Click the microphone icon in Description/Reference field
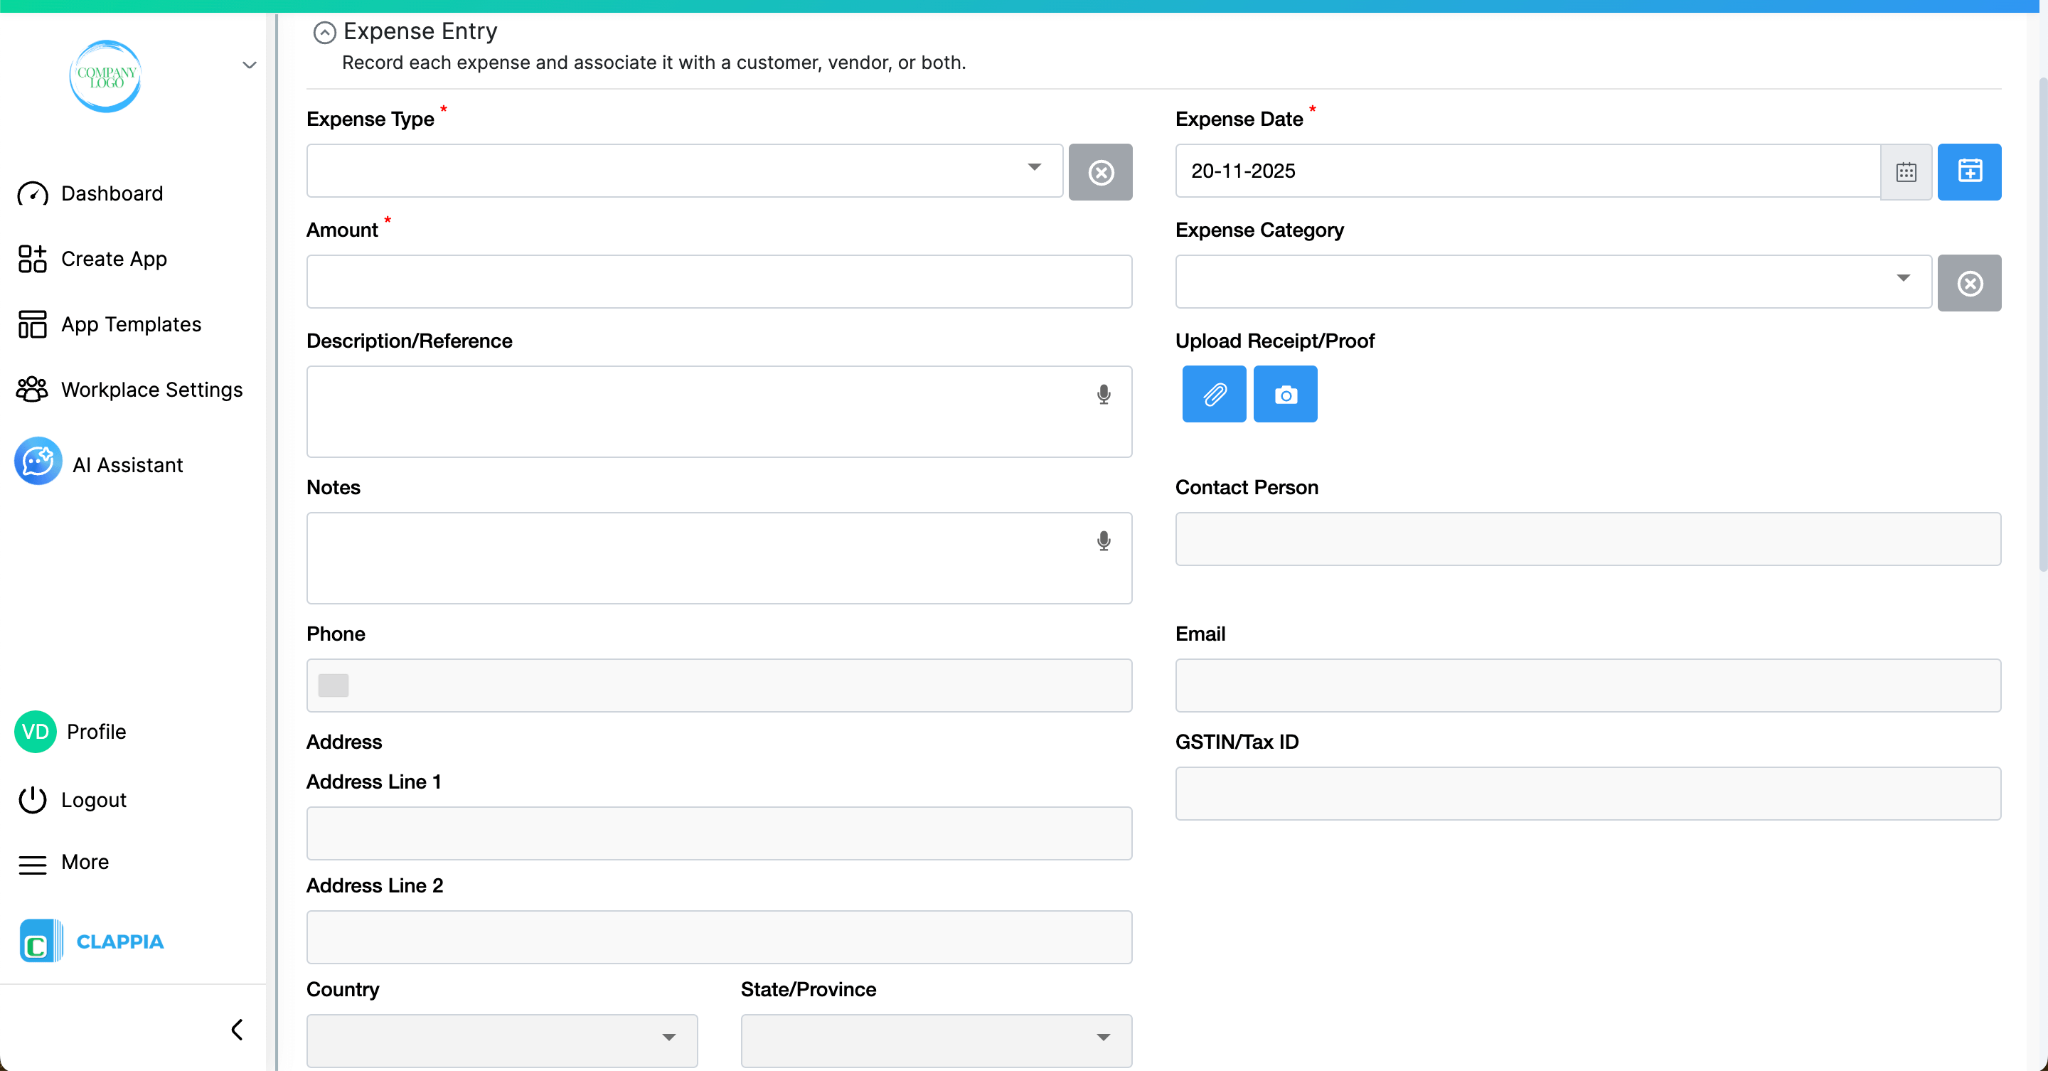This screenshot has width=2048, height=1071. point(1104,394)
